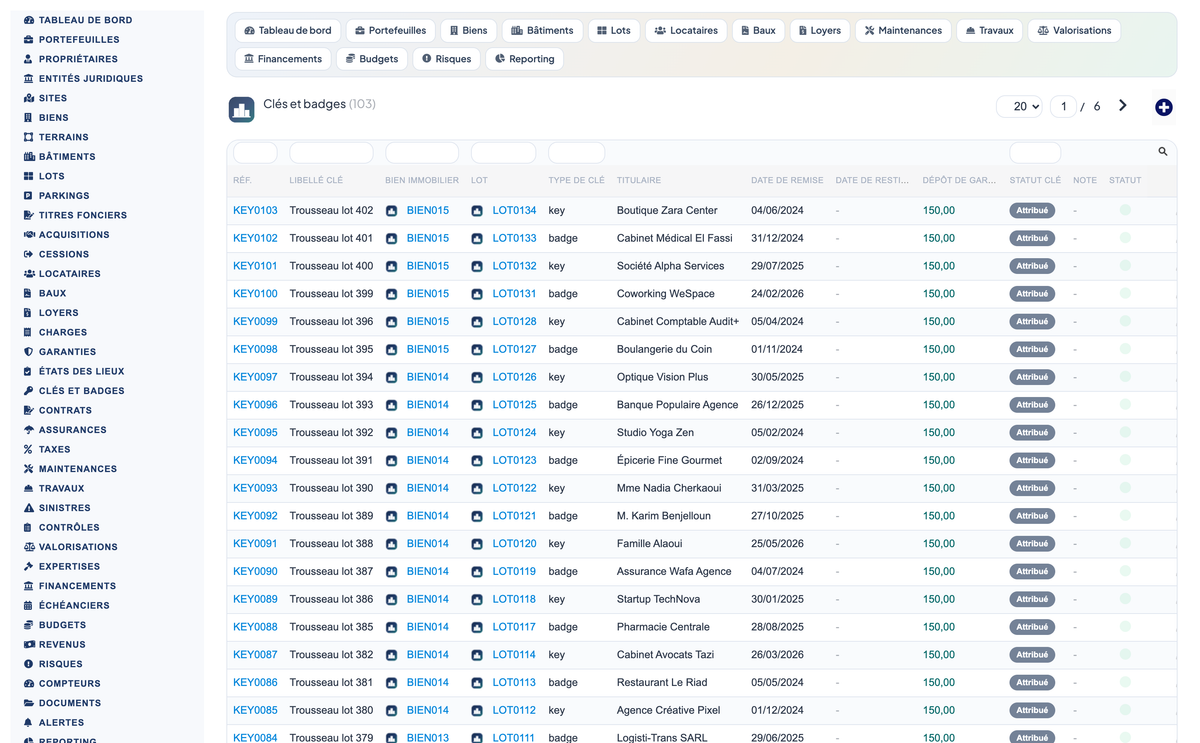Switch to the Financements top tab
Image resolution: width=1200 pixels, height=743 pixels.
[x=283, y=59]
